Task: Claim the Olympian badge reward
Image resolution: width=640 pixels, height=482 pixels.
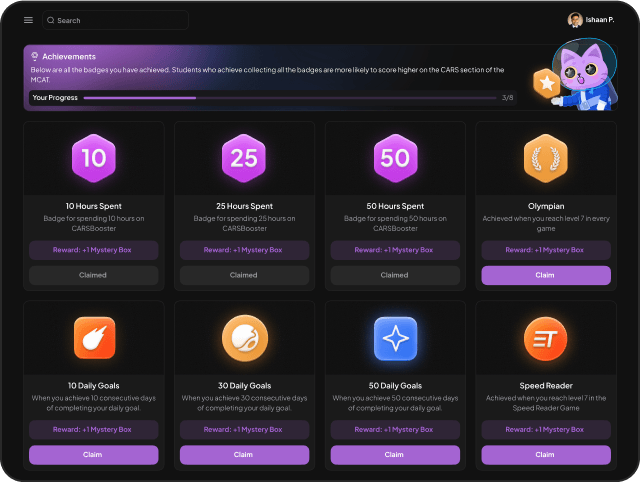Action: click(x=545, y=275)
